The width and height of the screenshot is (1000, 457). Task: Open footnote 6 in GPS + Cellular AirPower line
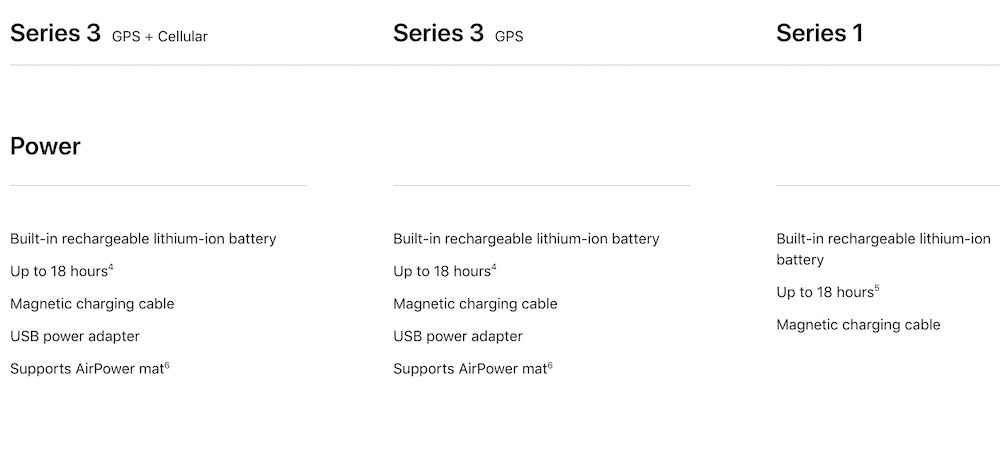pos(167,365)
